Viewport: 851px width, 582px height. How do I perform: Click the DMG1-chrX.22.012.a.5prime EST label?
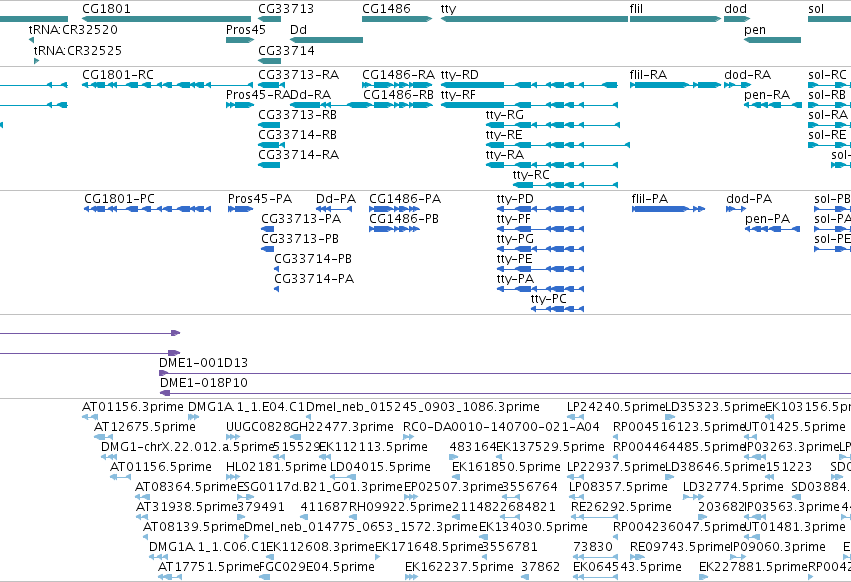tap(187, 447)
